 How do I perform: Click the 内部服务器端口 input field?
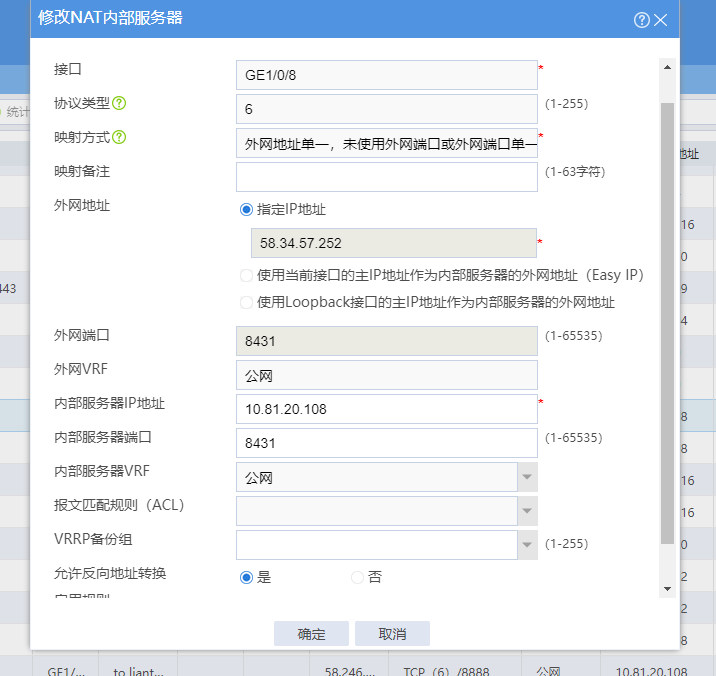[x=387, y=443]
